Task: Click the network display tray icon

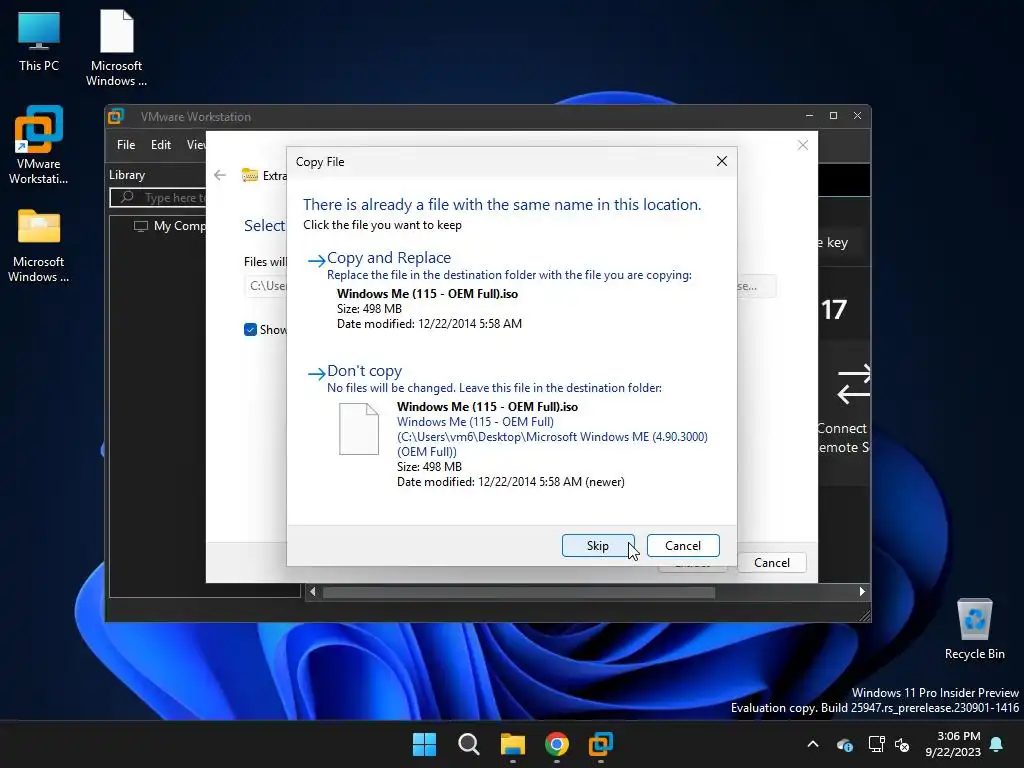Action: point(876,744)
